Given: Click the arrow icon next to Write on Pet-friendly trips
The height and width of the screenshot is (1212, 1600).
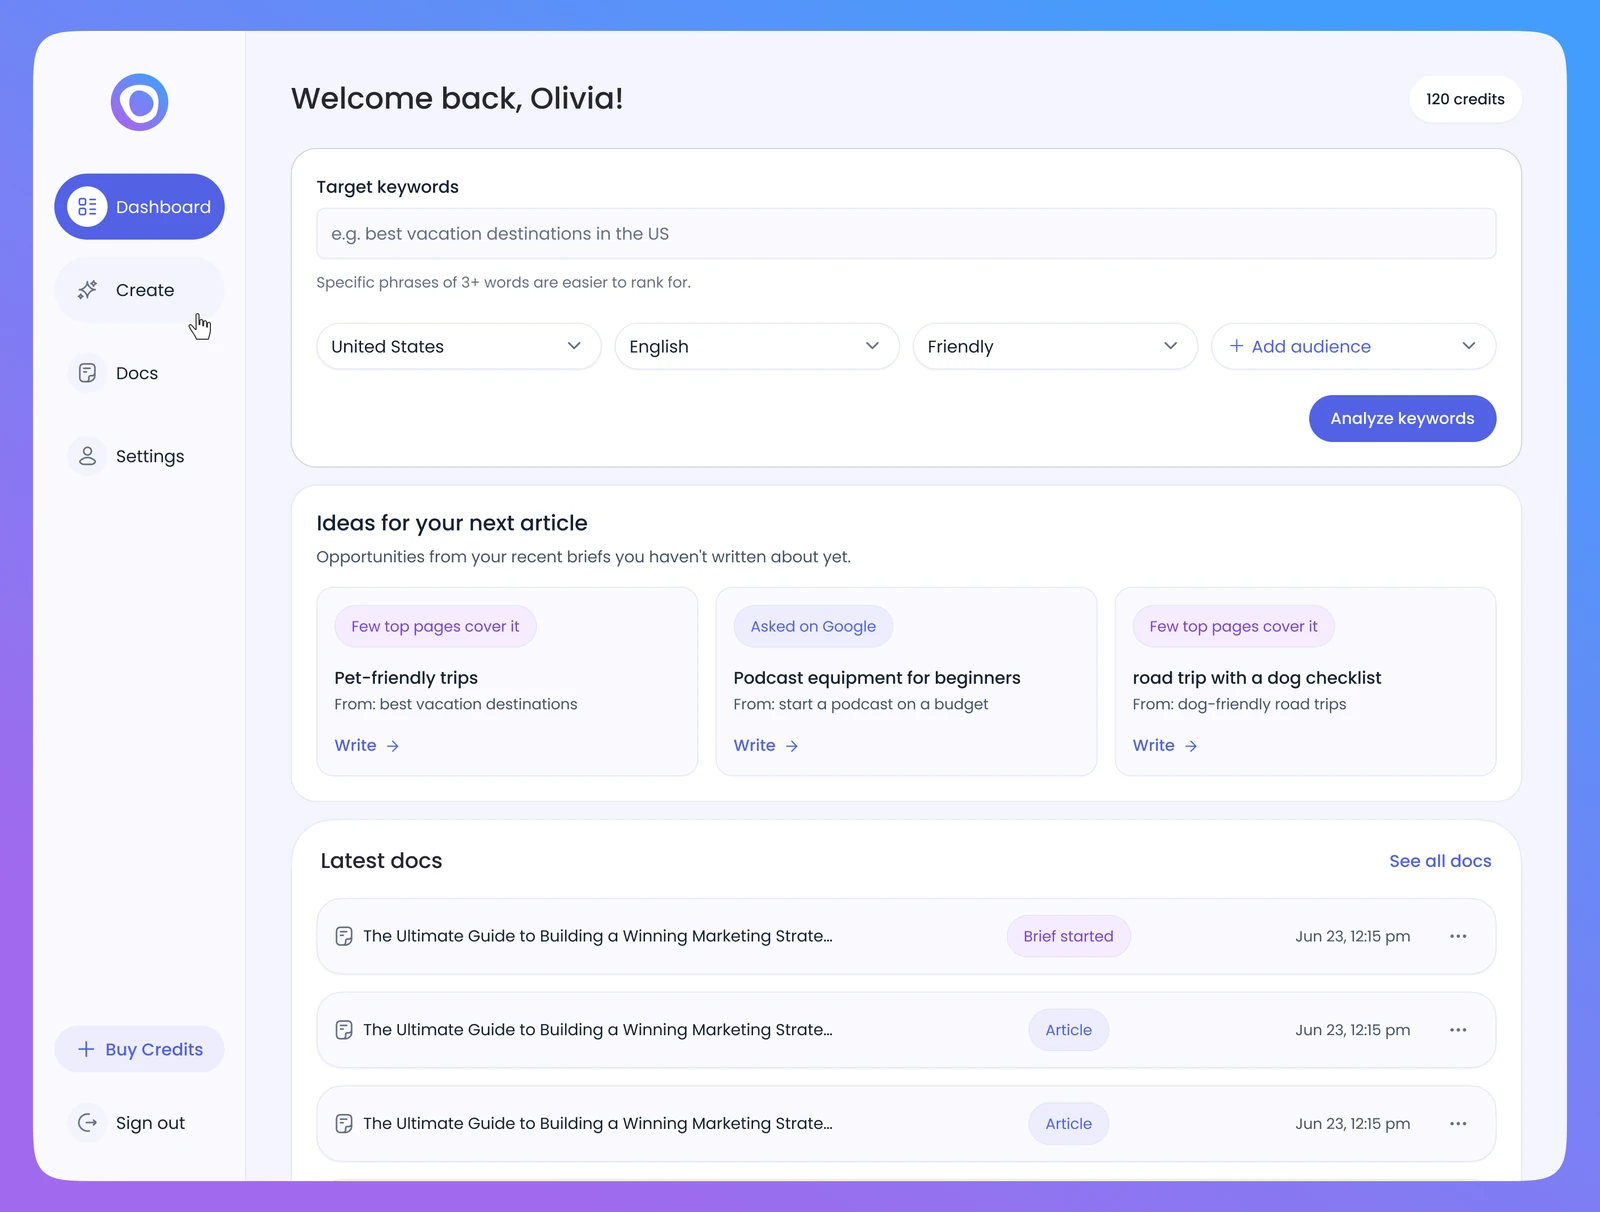Looking at the screenshot, I should point(393,746).
